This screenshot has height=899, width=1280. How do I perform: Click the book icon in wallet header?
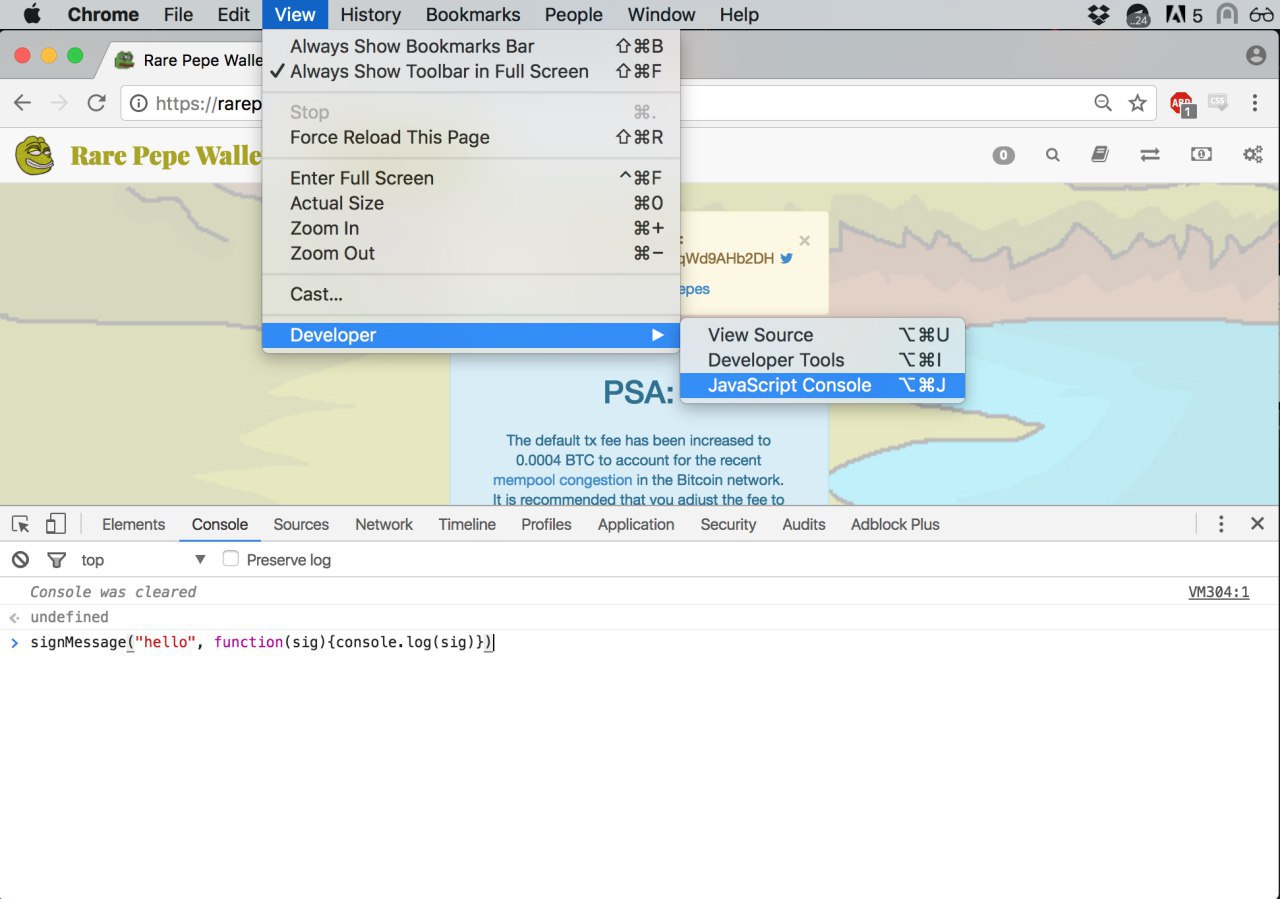pyautogui.click(x=1100, y=155)
